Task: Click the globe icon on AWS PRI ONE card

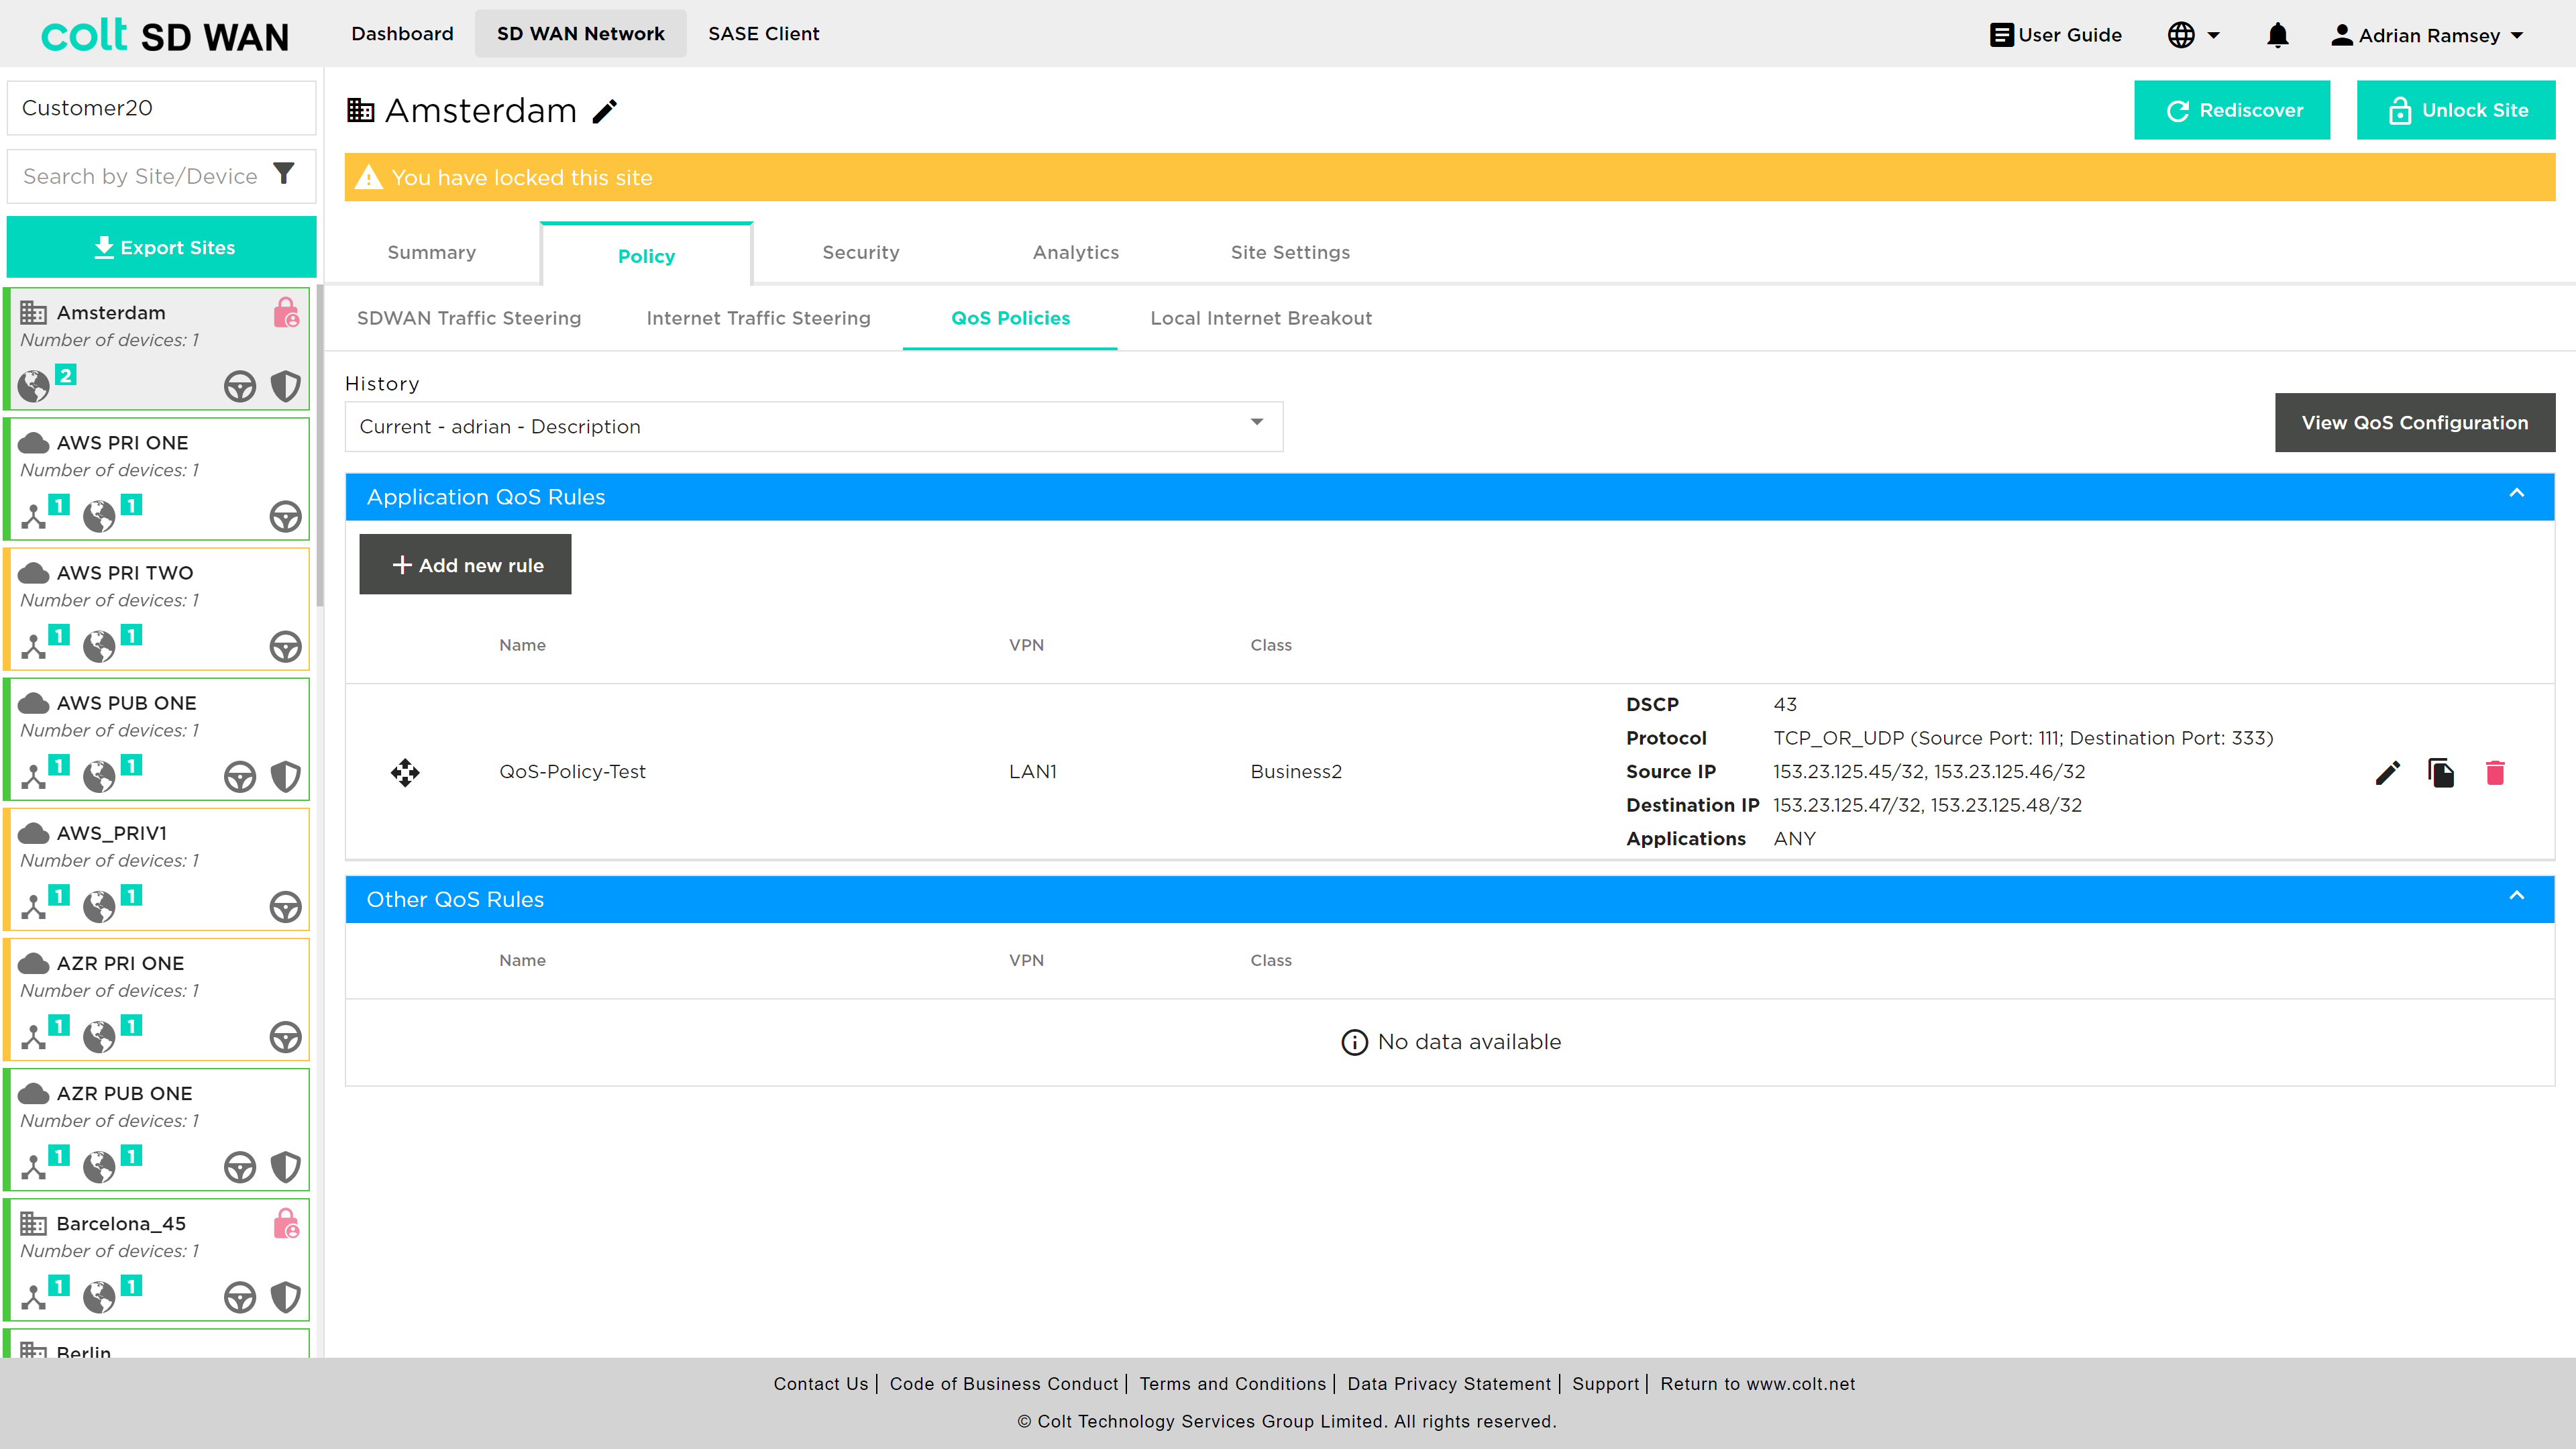Action: (x=99, y=516)
